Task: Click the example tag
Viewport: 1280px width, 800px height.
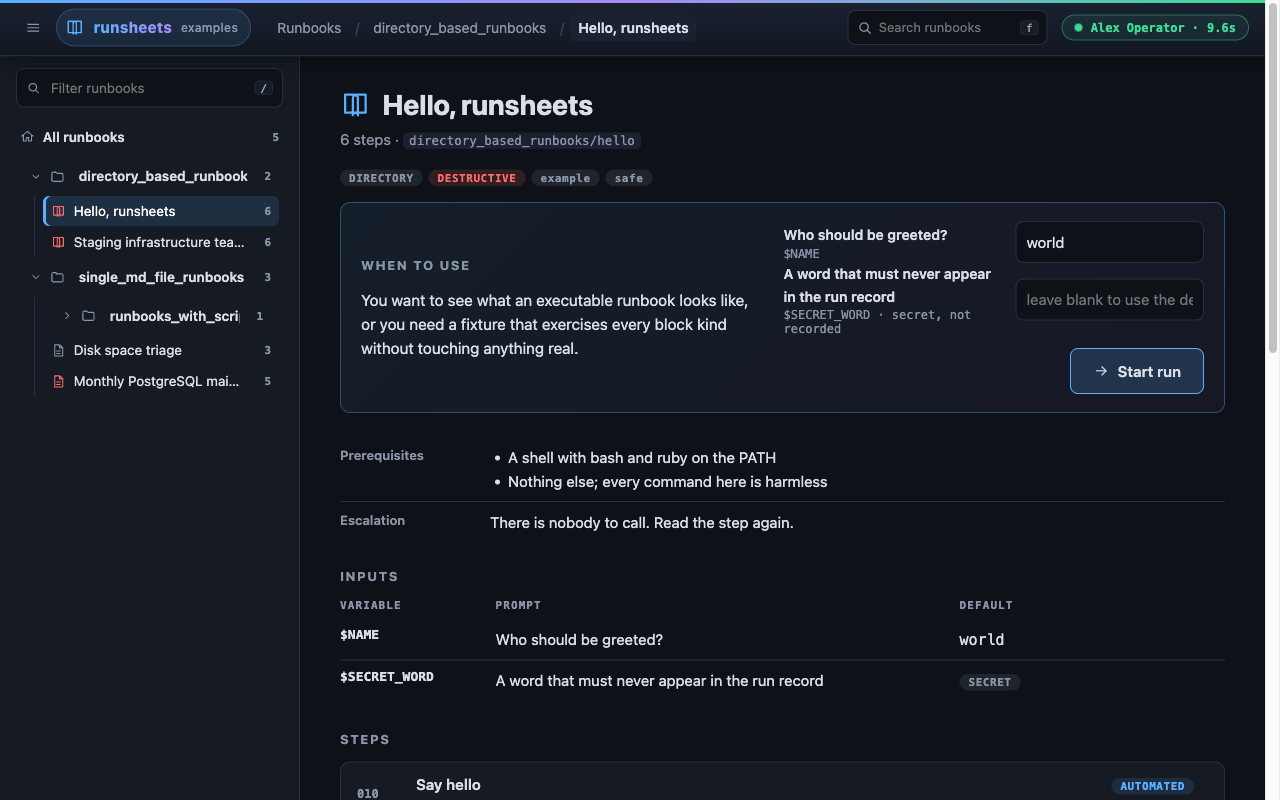Action: [565, 178]
